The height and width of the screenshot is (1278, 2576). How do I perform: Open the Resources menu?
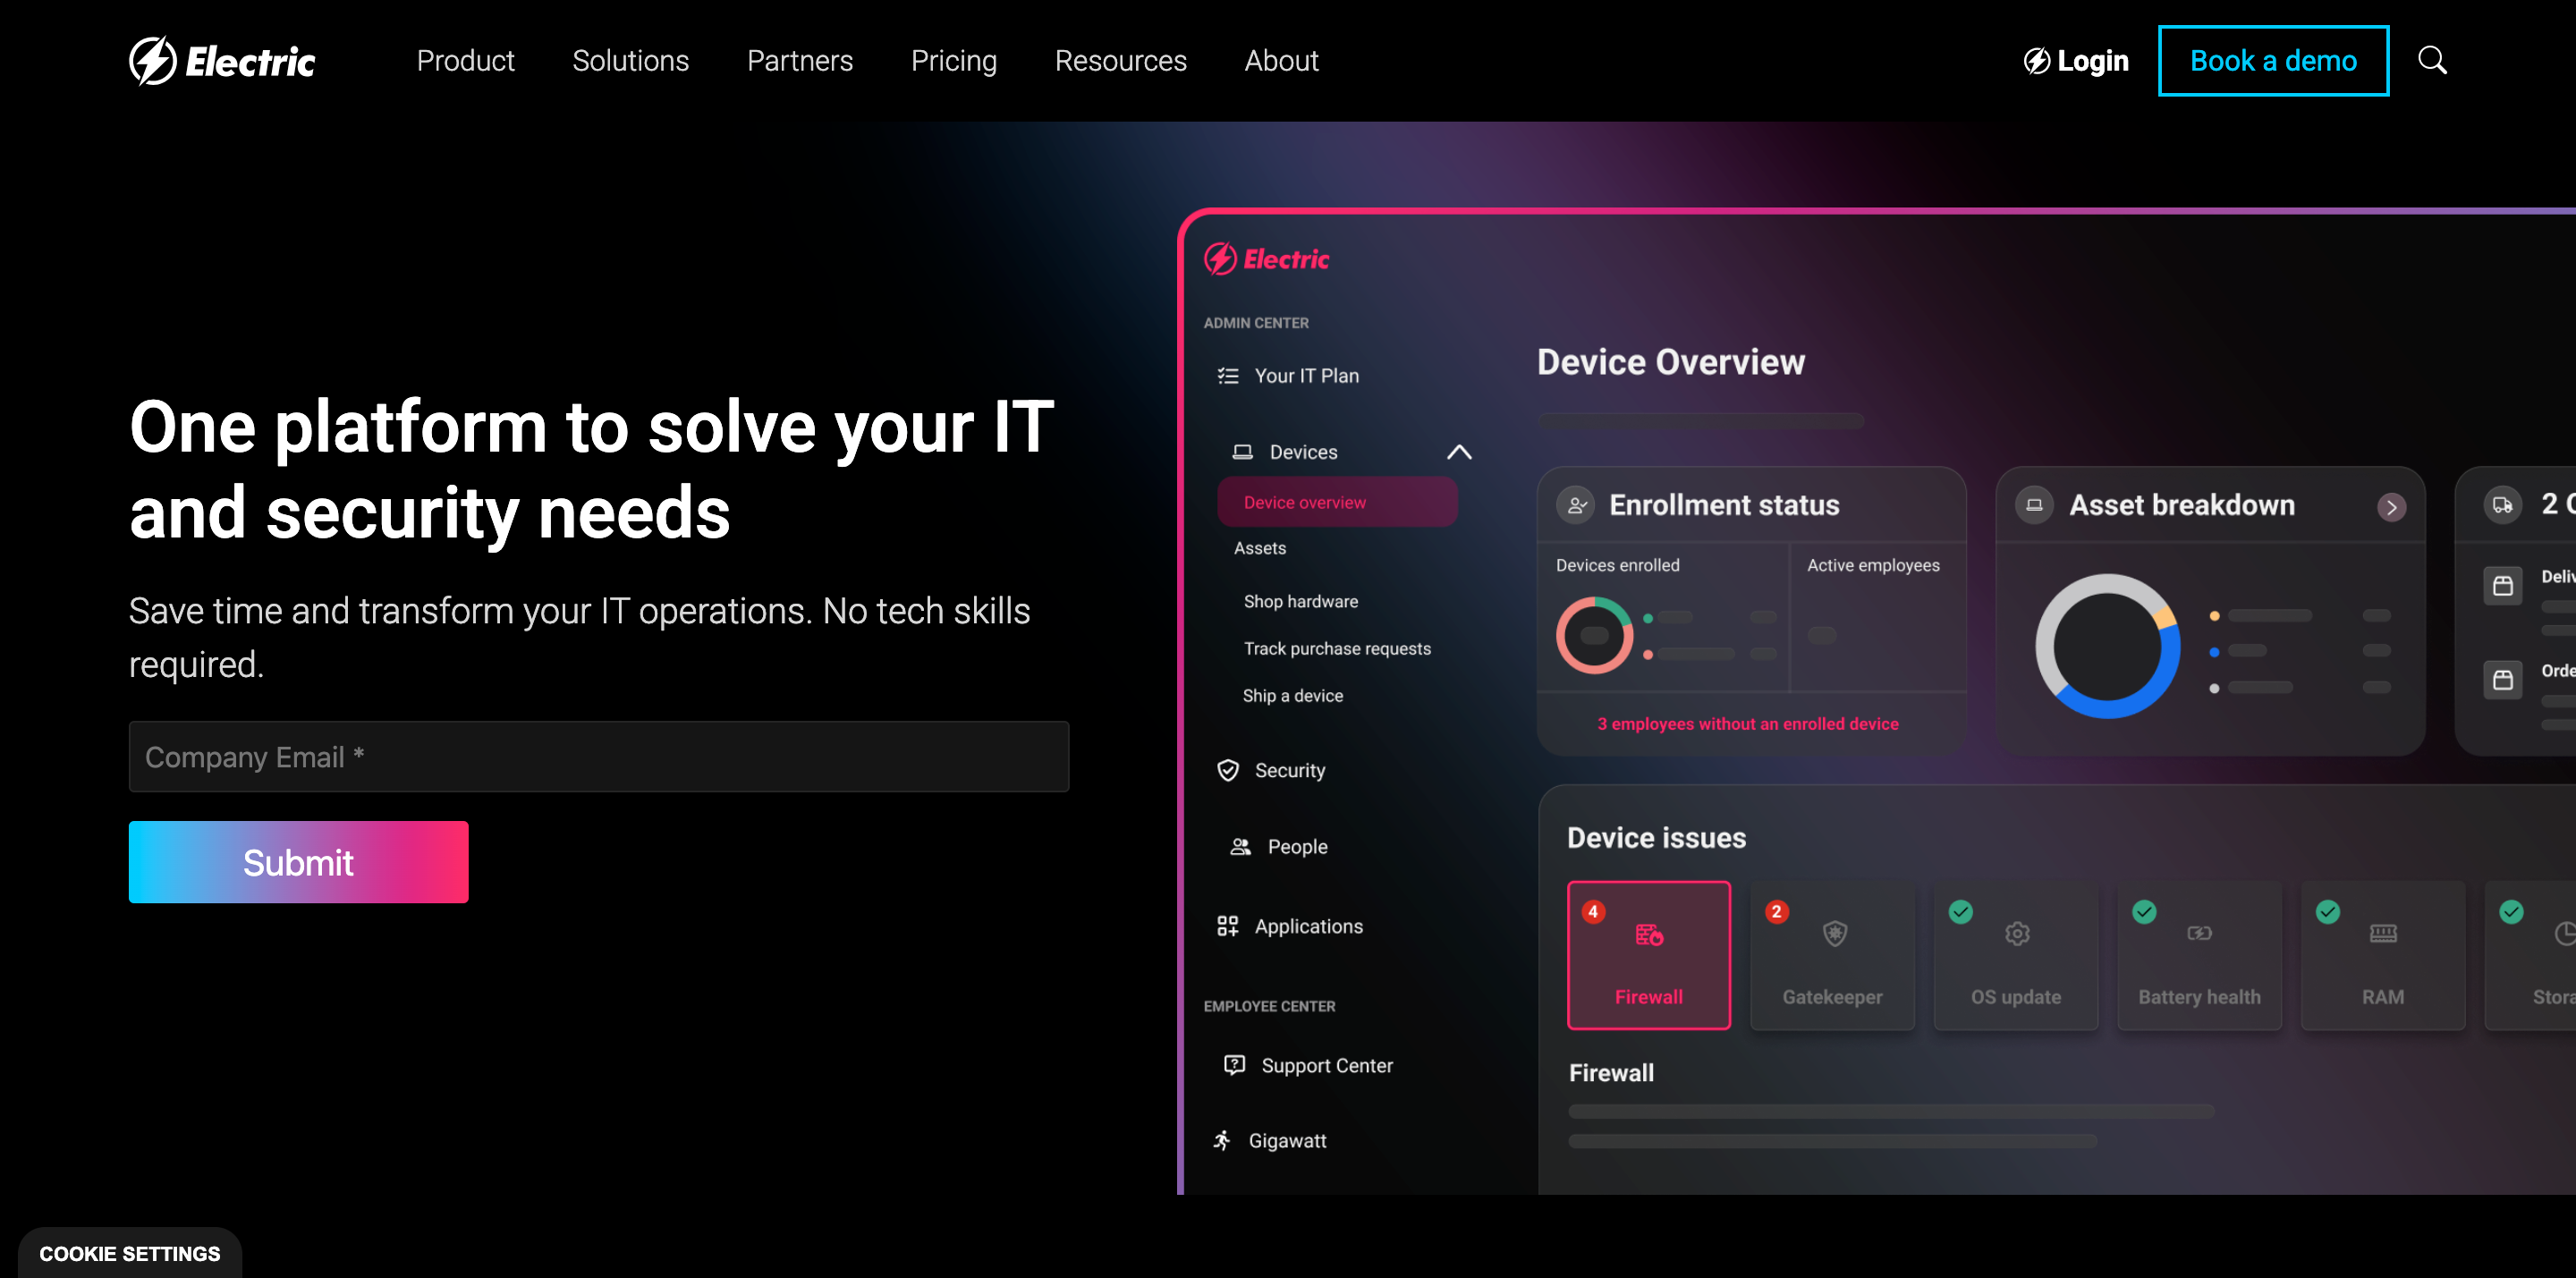(1120, 61)
